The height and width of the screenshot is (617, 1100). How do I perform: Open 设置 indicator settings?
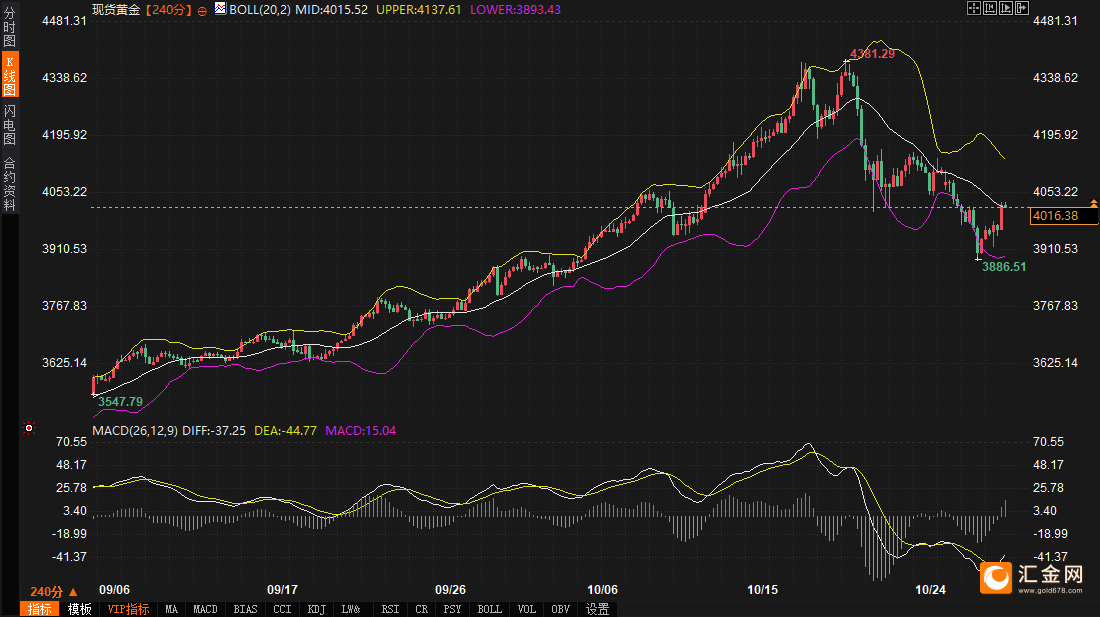(x=598, y=609)
